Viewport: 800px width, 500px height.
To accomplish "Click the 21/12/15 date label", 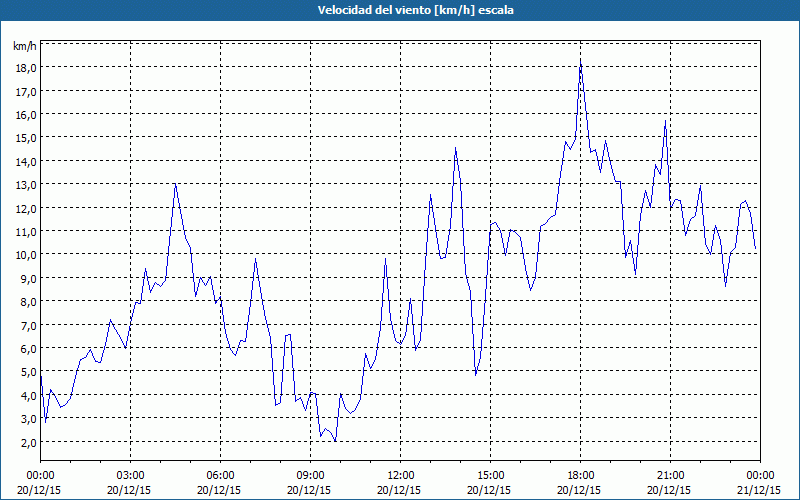I will pyautogui.click(x=759, y=490).
